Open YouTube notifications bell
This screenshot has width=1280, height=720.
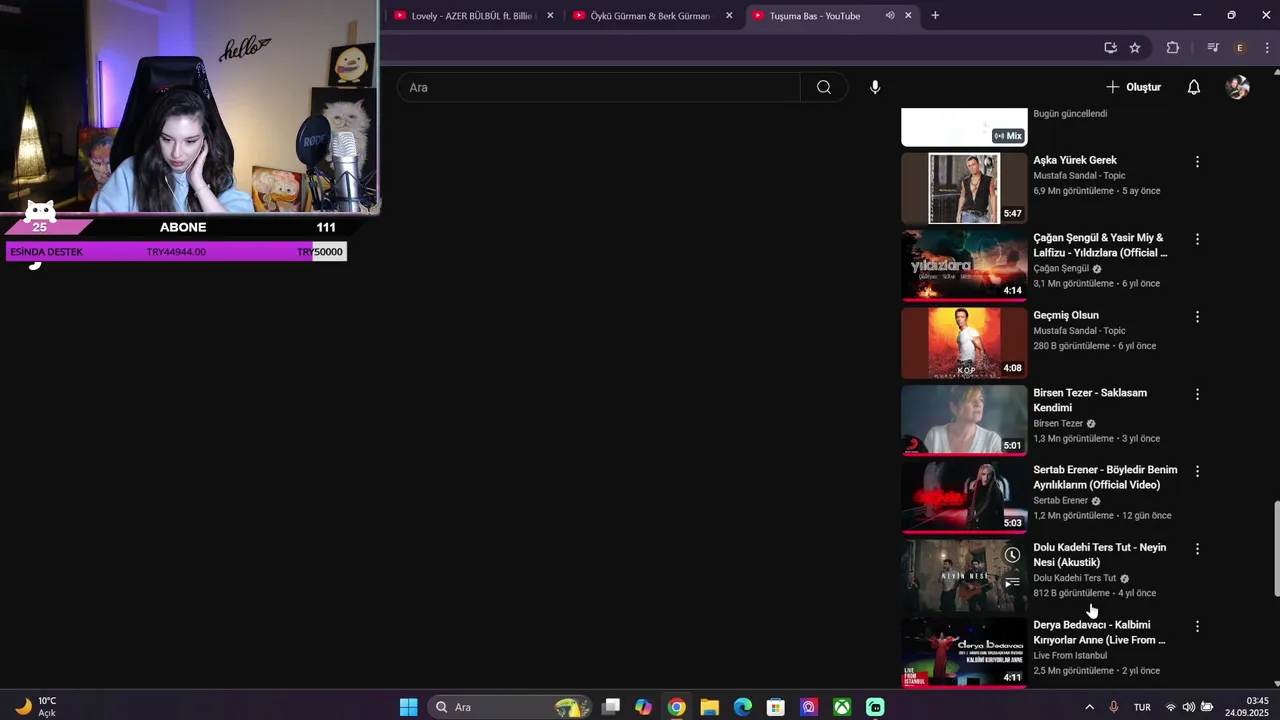(1193, 87)
